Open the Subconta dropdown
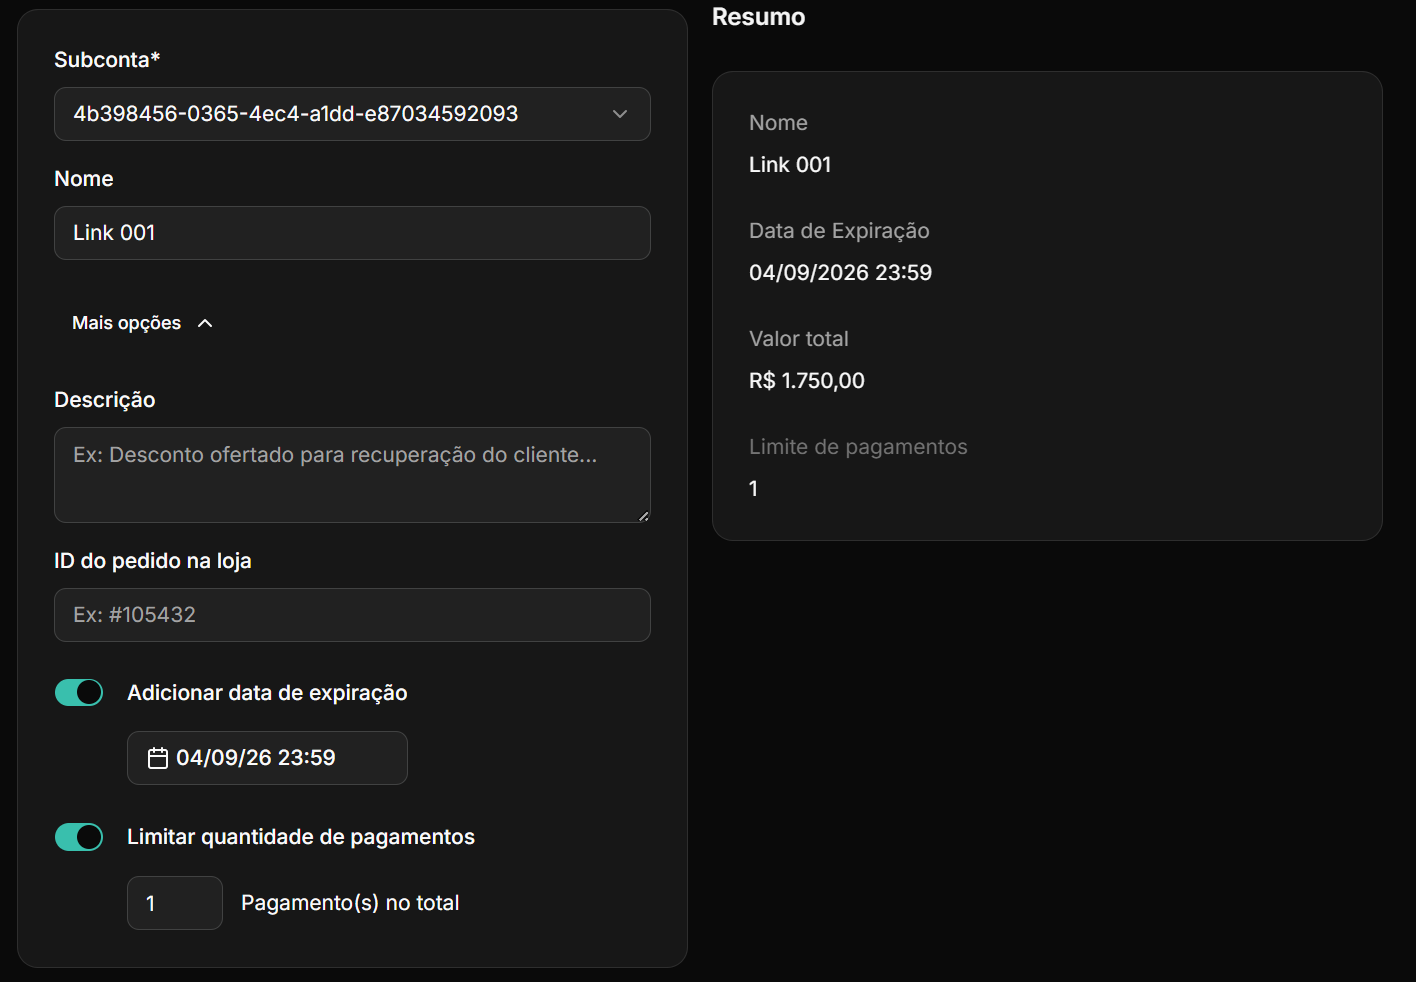1416x982 pixels. (x=352, y=114)
